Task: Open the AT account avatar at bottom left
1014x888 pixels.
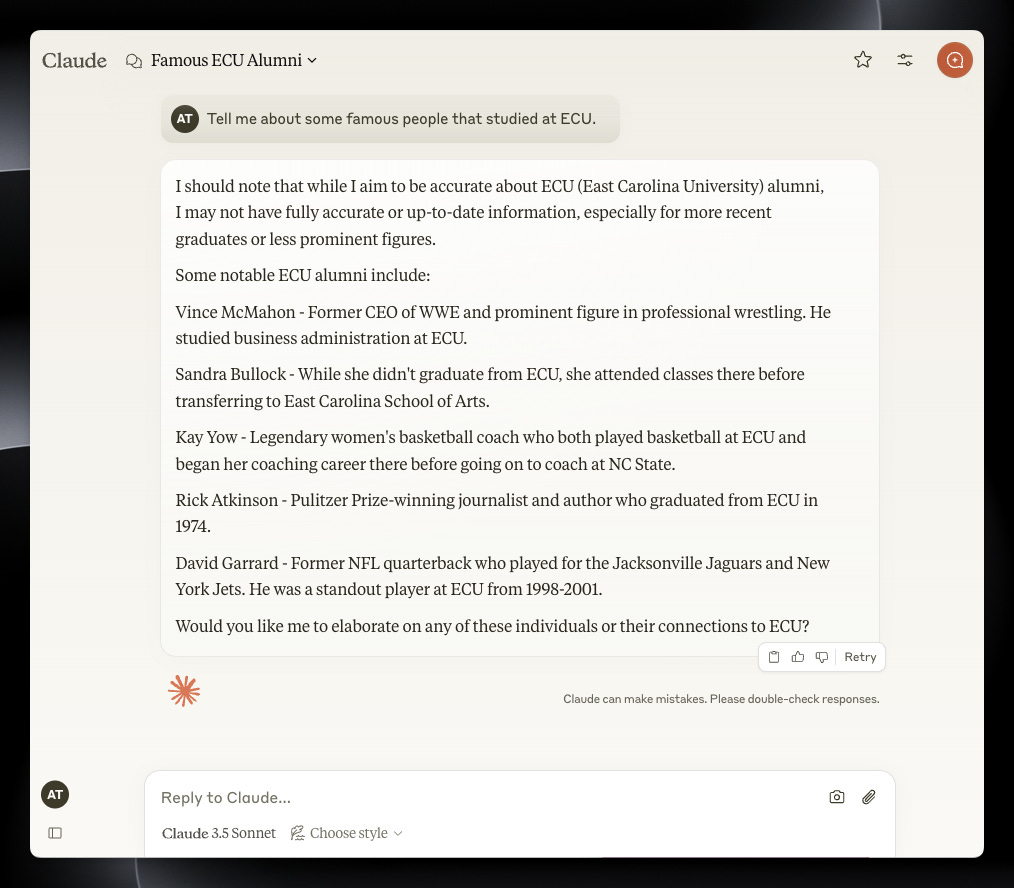Action: coord(55,794)
